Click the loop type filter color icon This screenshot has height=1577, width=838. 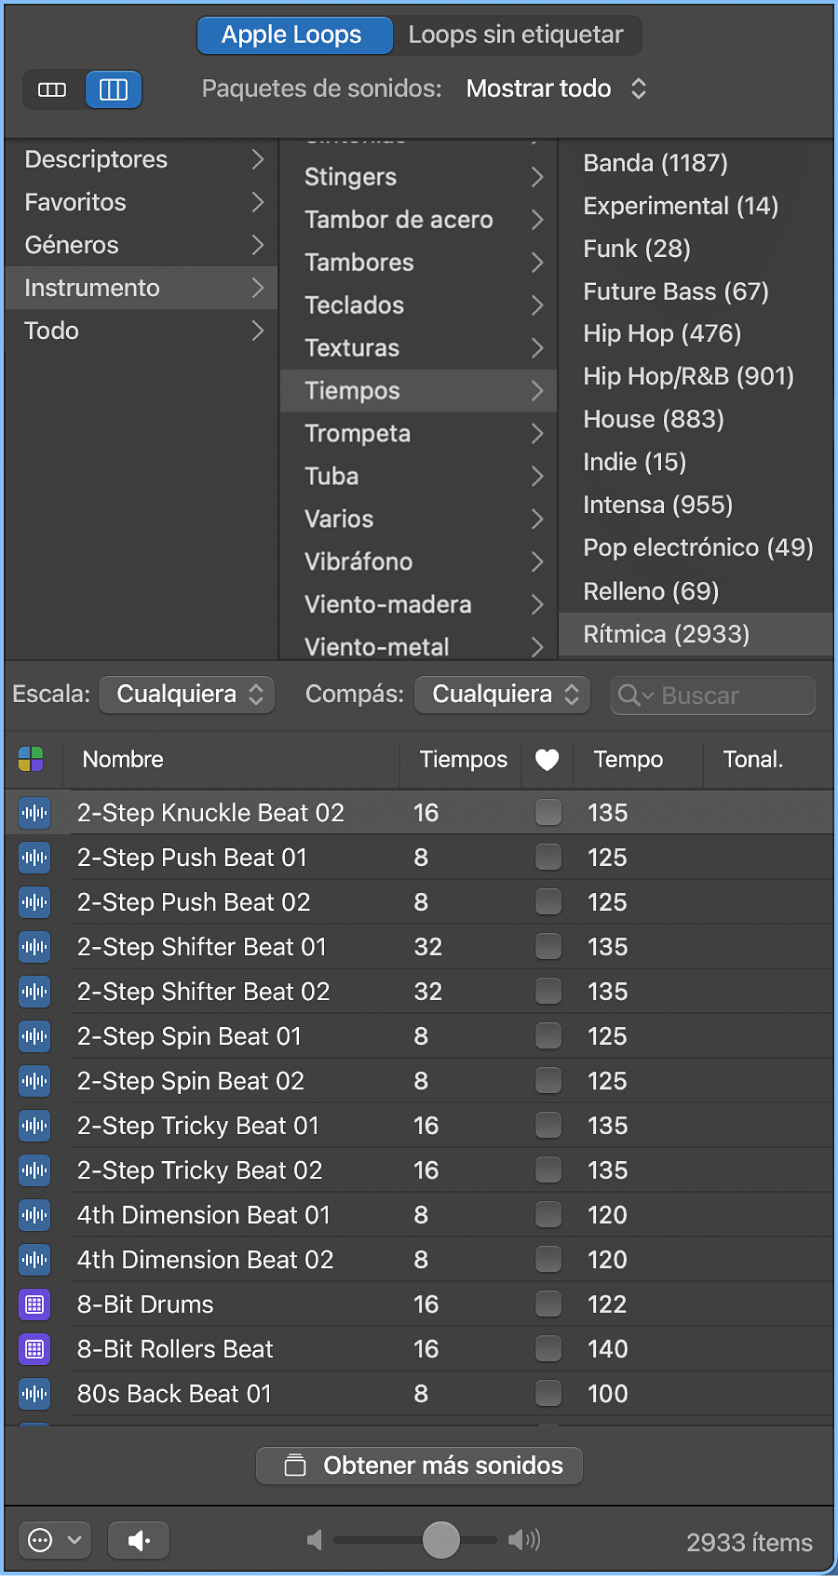tap(31, 760)
